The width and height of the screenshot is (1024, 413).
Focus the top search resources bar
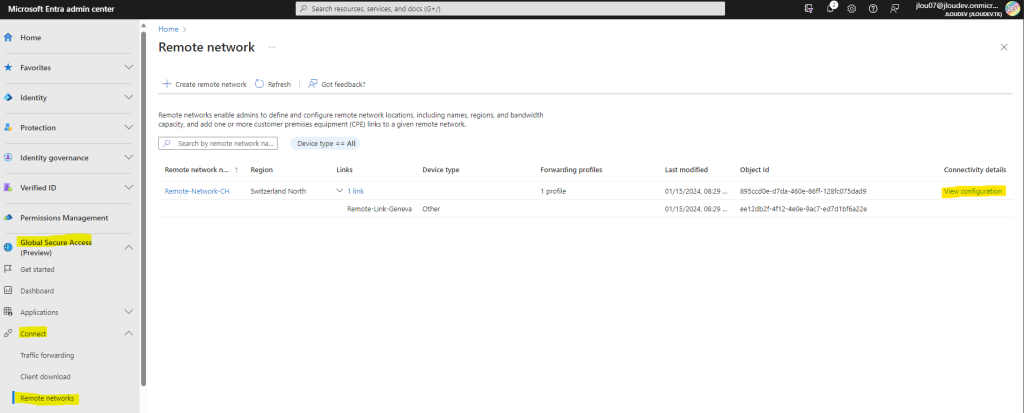(x=510, y=8)
